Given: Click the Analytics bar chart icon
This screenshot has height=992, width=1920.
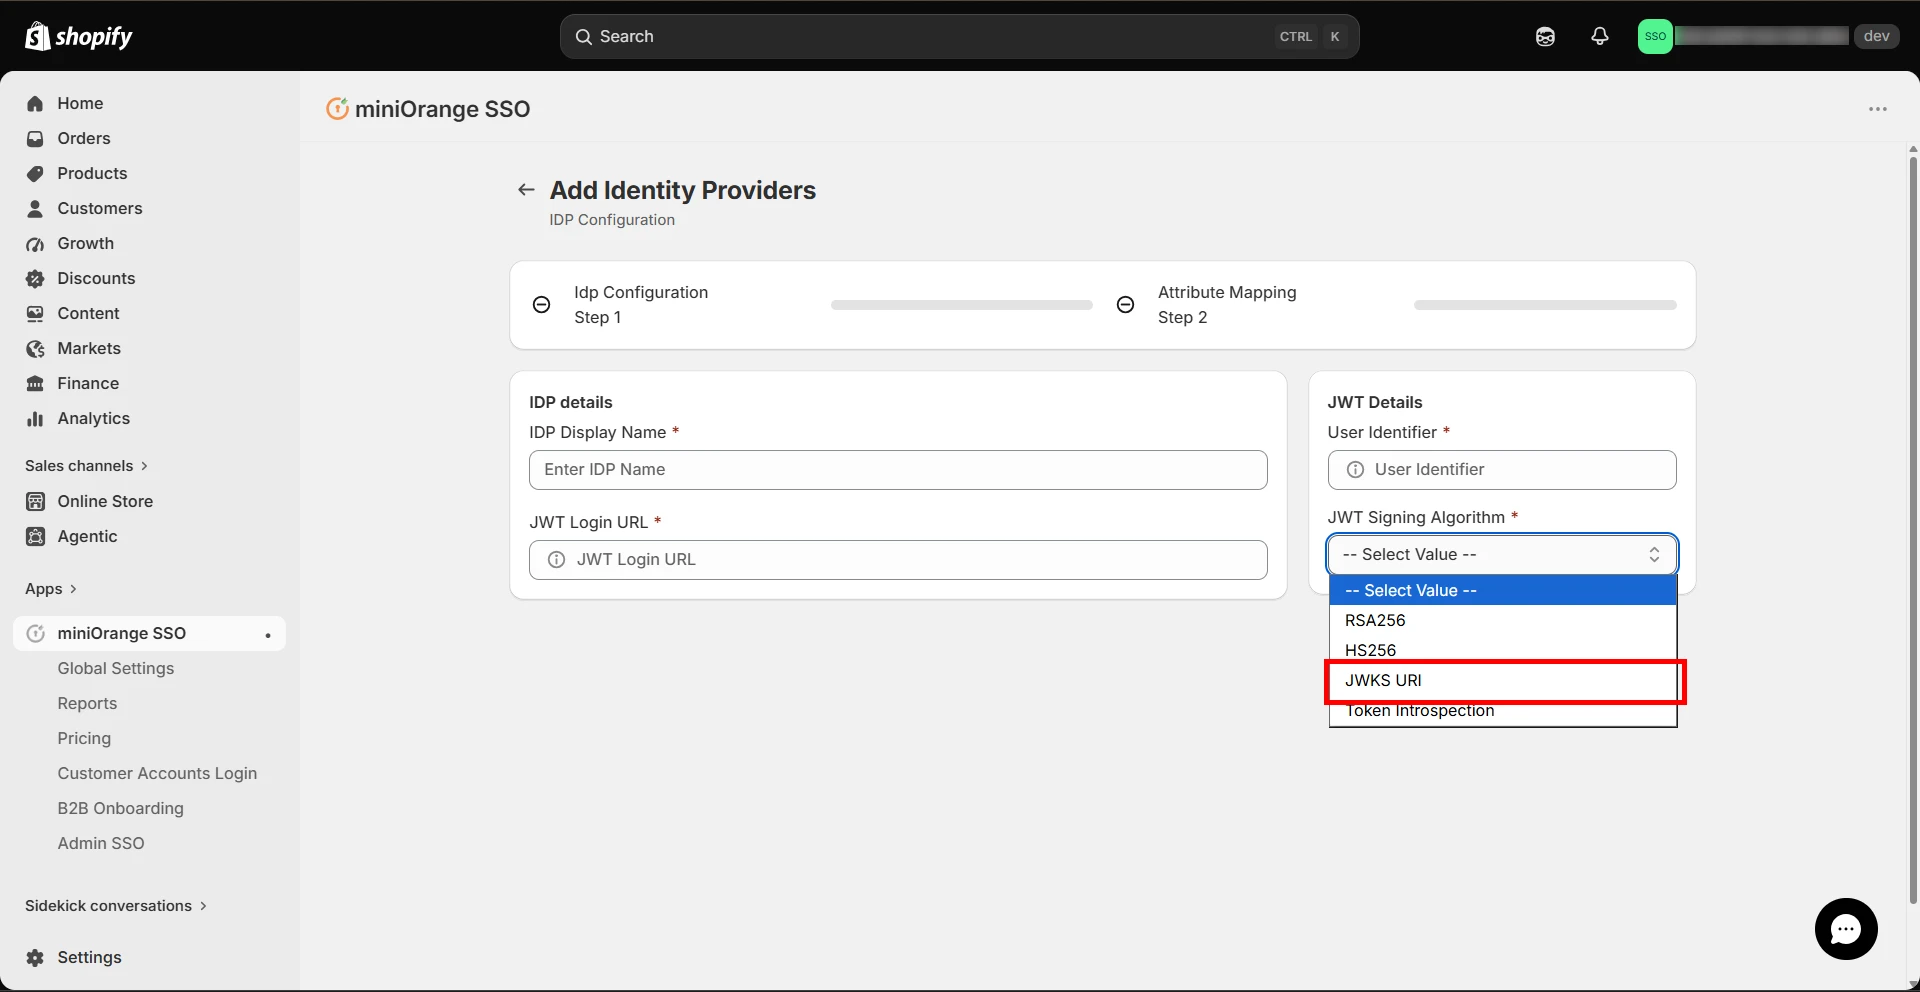Looking at the screenshot, I should [x=35, y=418].
